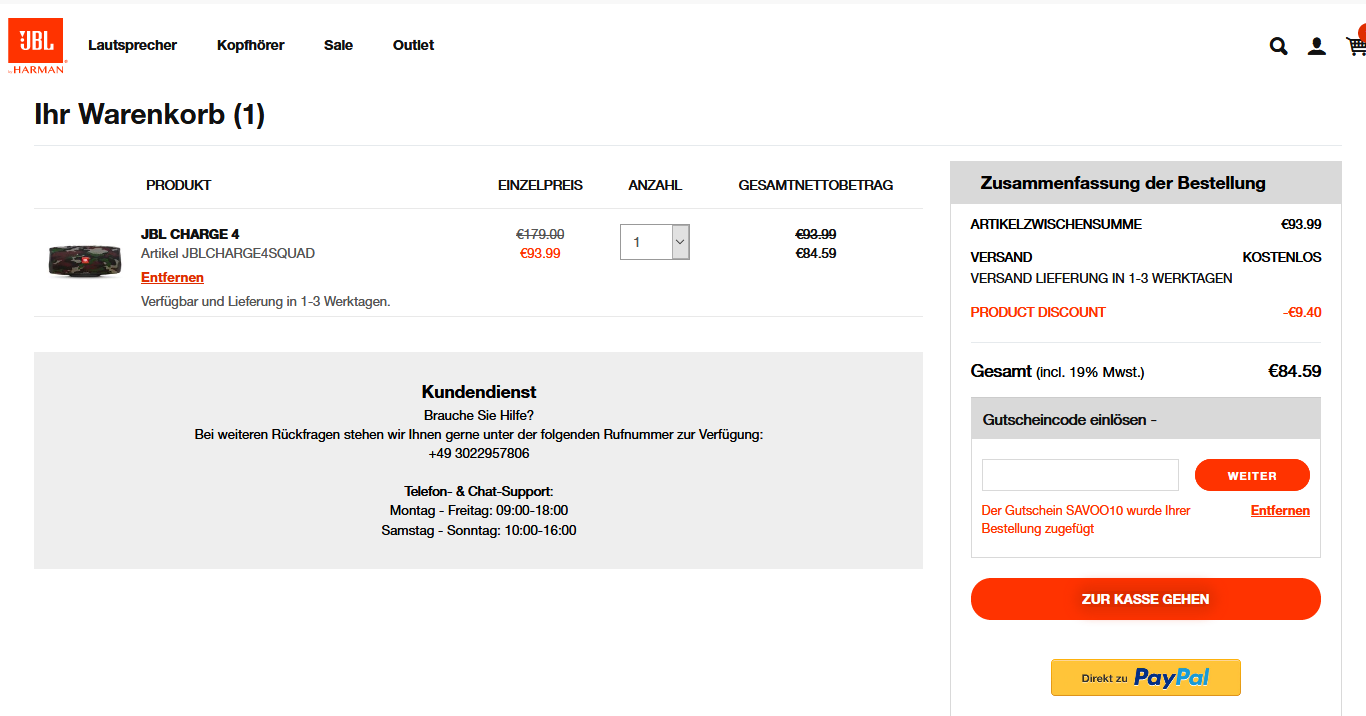This screenshot has height=716, width=1366.
Task: Click the Ihr Warenkorb (1) heading
Action: [x=149, y=115]
